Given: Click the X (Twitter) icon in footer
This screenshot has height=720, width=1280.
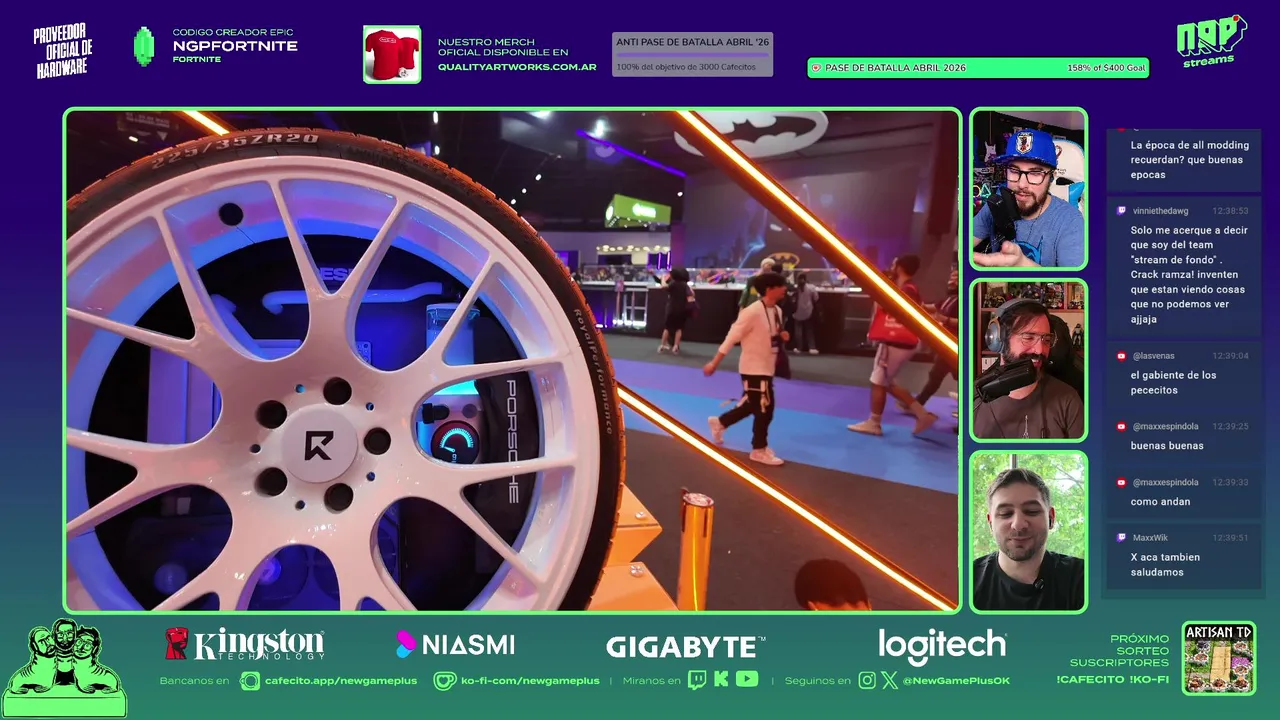Looking at the screenshot, I should pyautogui.click(x=890, y=681).
